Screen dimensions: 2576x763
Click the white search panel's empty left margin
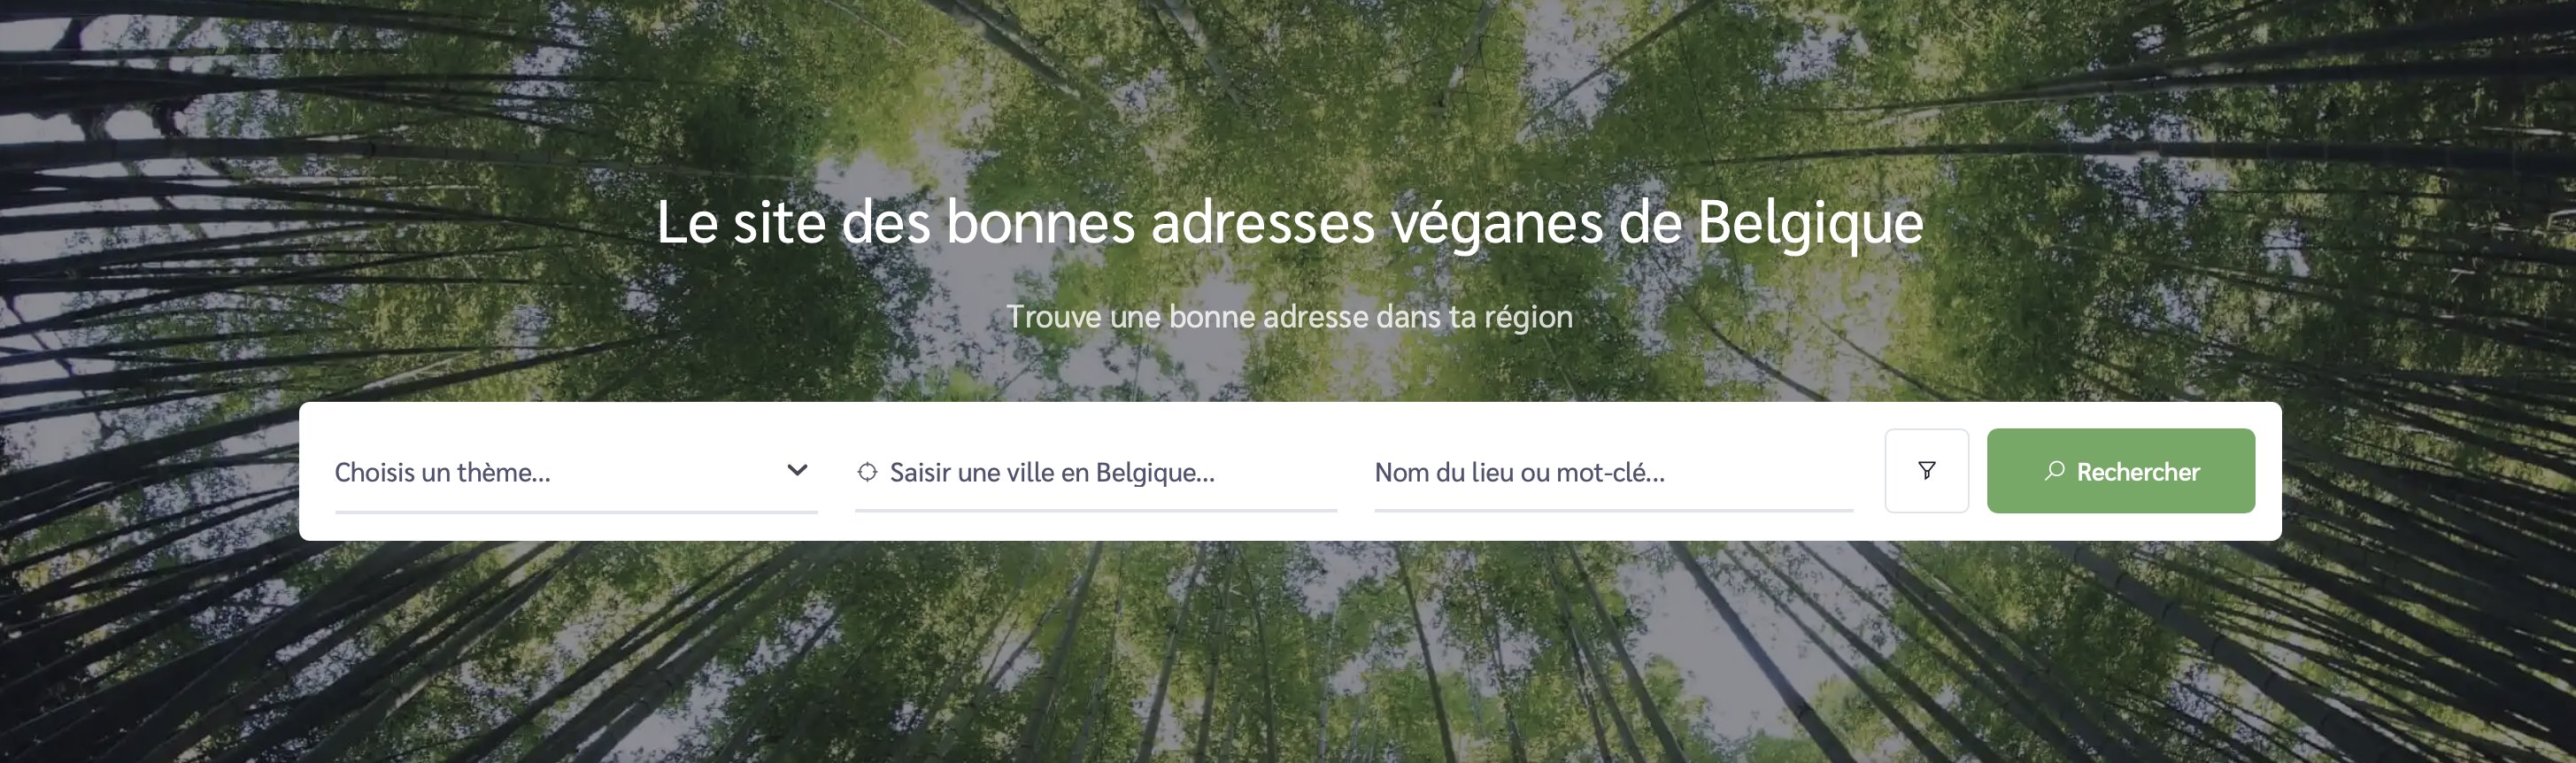pyautogui.click(x=317, y=471)
